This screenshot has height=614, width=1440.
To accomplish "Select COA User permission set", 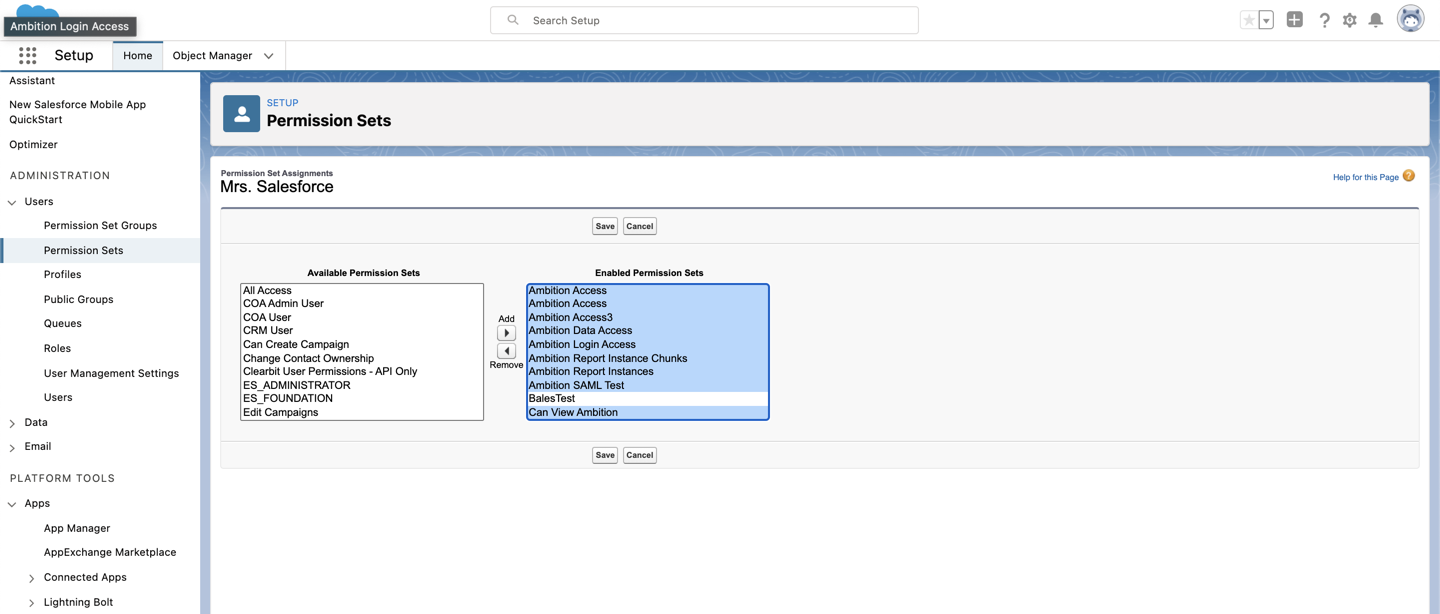I will (362, 318).
